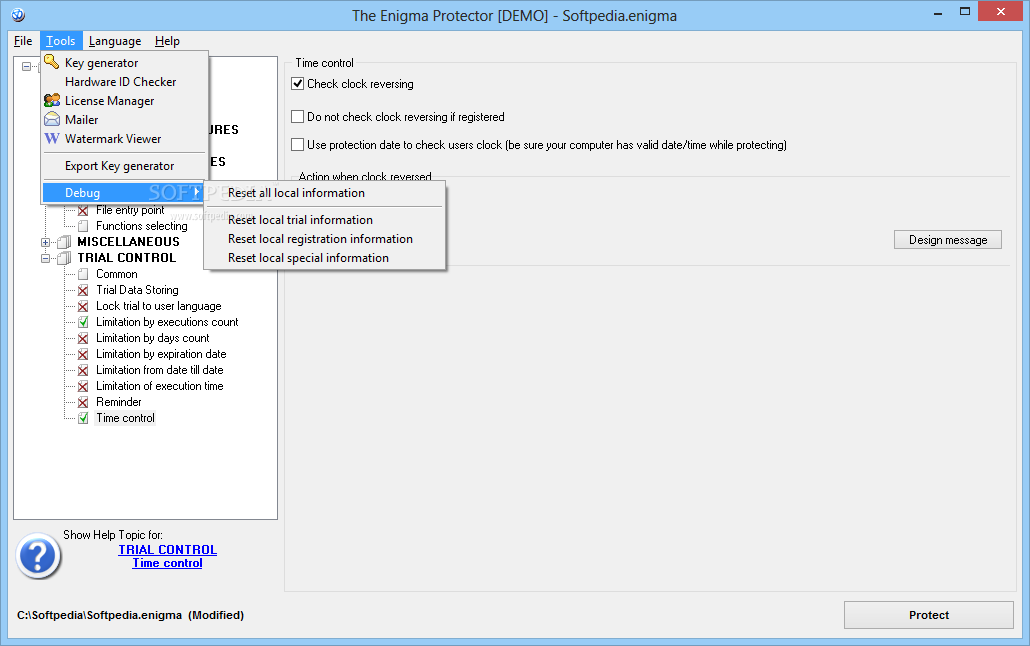Open the Help menu
The height and width of the screenshot is (646, 1030).
(168, 41)
